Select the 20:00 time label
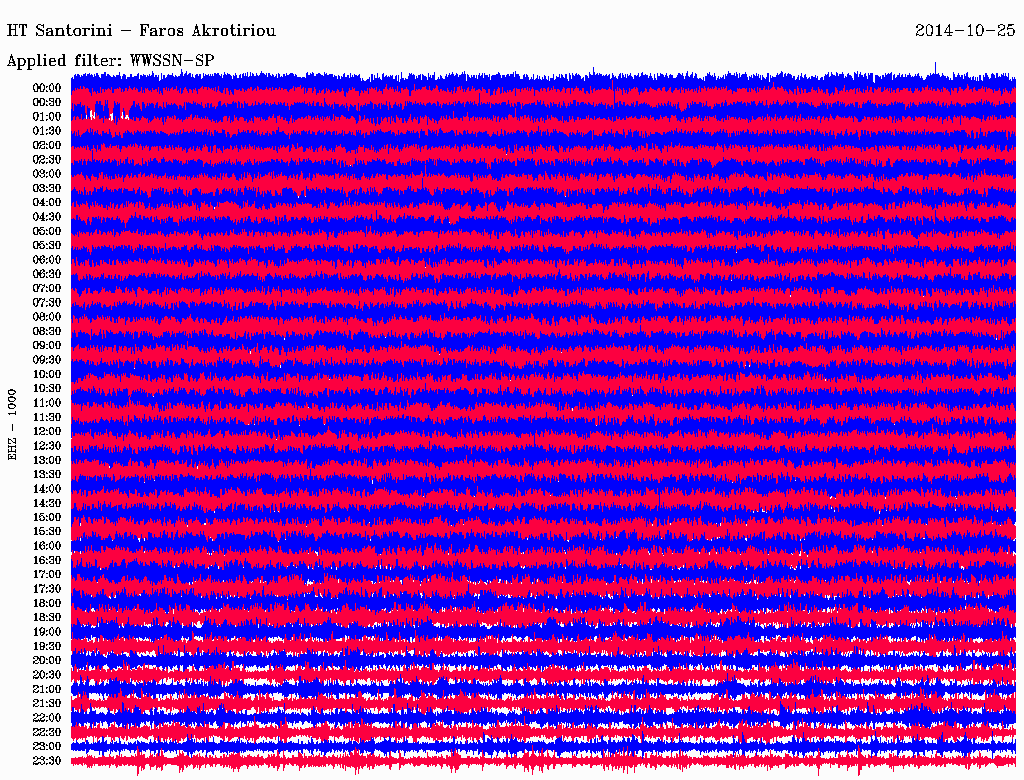Screen dimensions: 1024x780 click(47, 660)
